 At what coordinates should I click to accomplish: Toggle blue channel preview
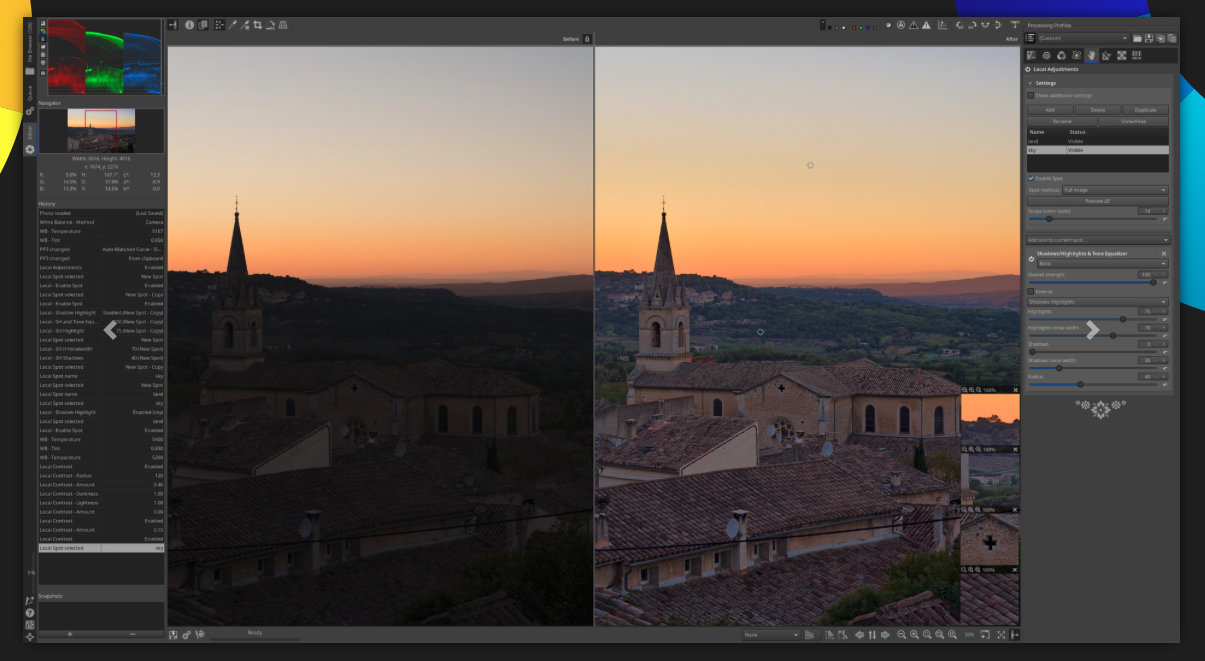(868, 27)
